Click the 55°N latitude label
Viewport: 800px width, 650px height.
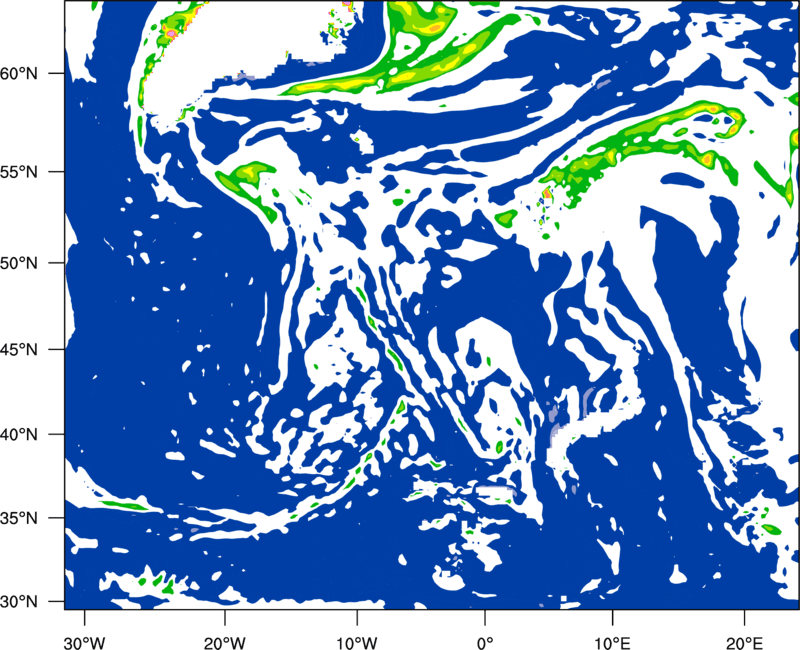click(x=19, y=172)
